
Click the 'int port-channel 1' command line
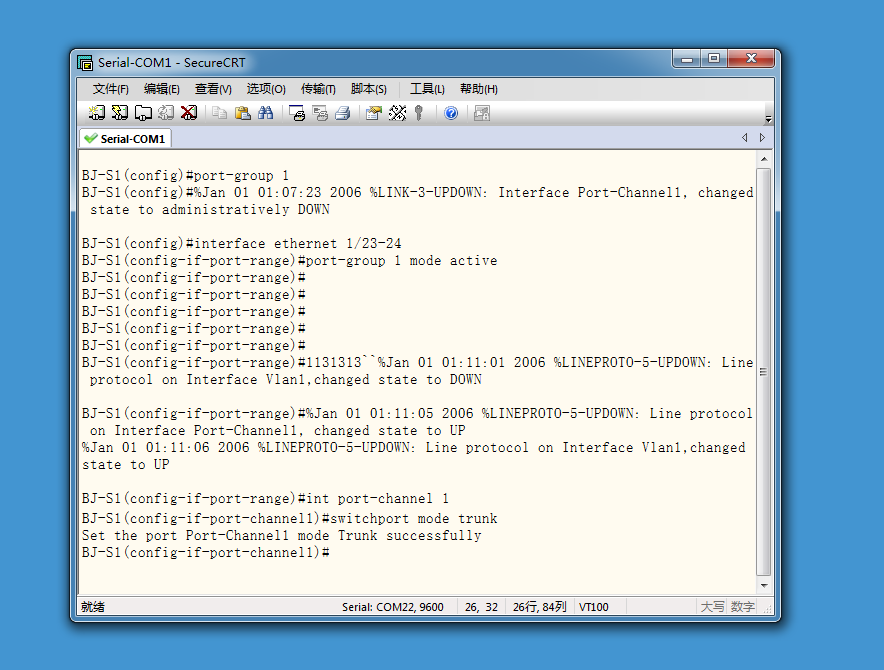[265, 499]
